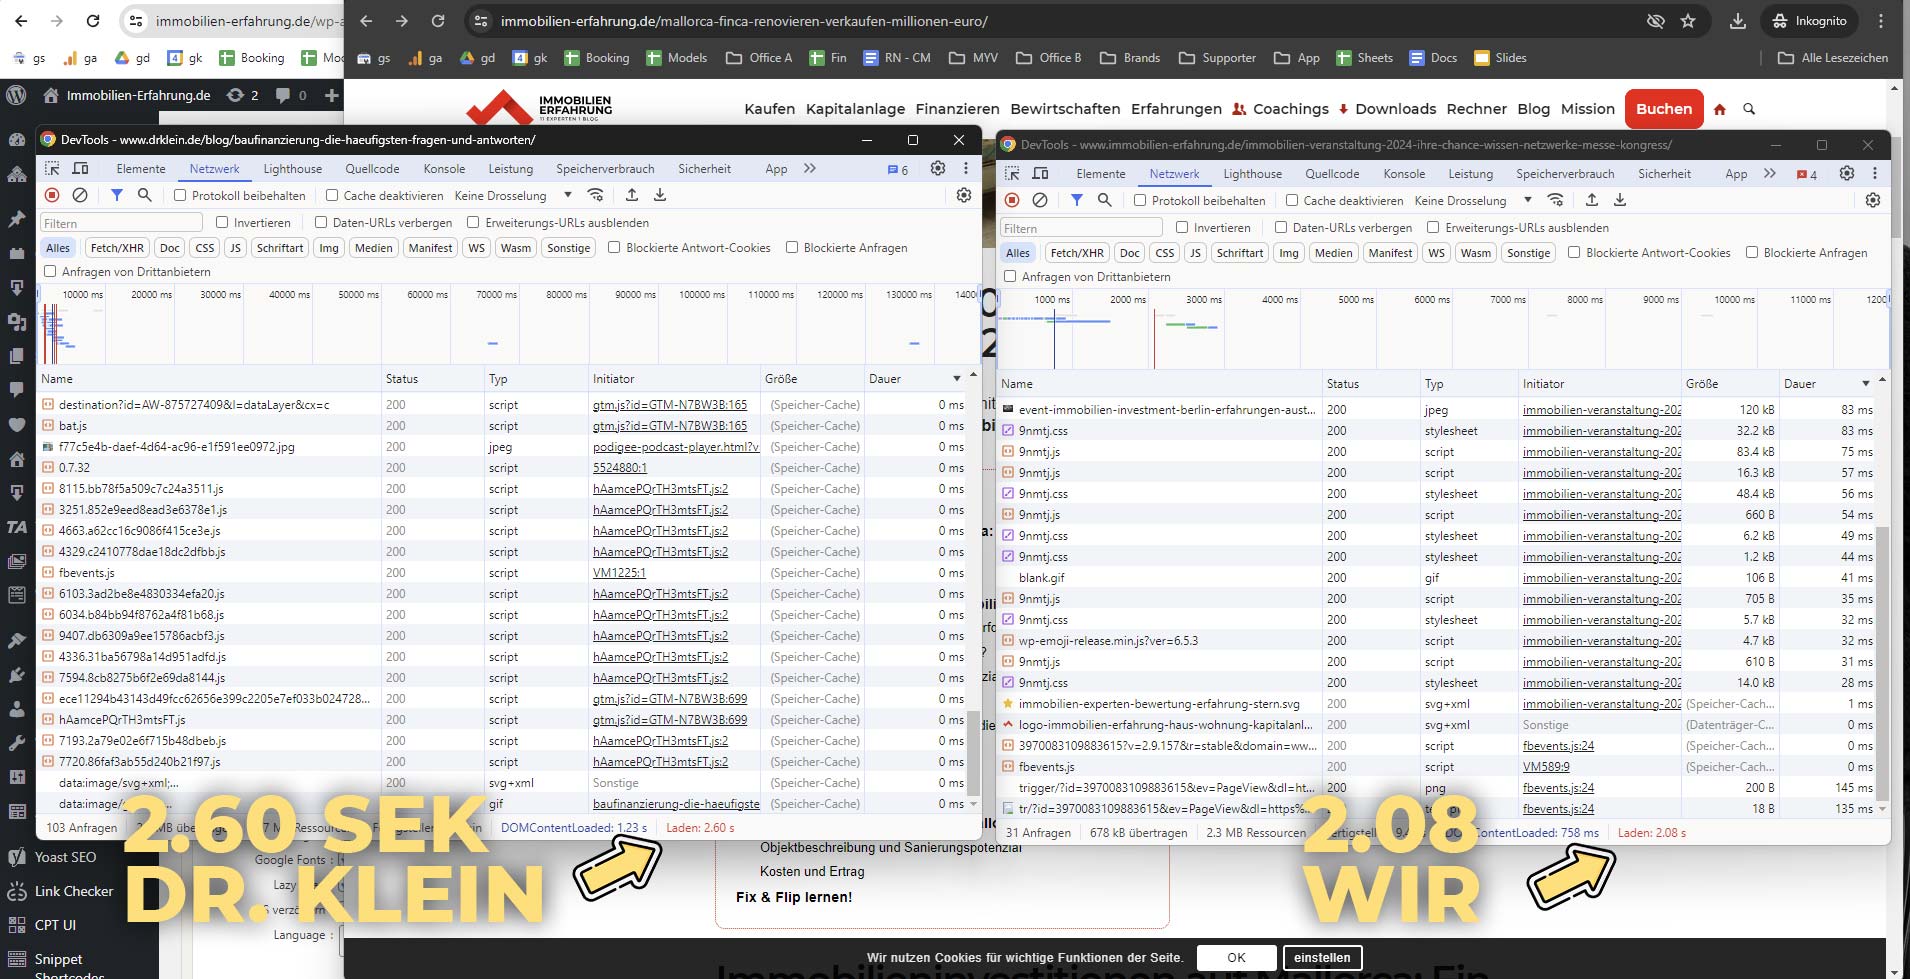The image size is (1910, 979).
Task: Expand more tabs chevron in immobilien-erfahrung DevTools
Action: click(1770, 173)
